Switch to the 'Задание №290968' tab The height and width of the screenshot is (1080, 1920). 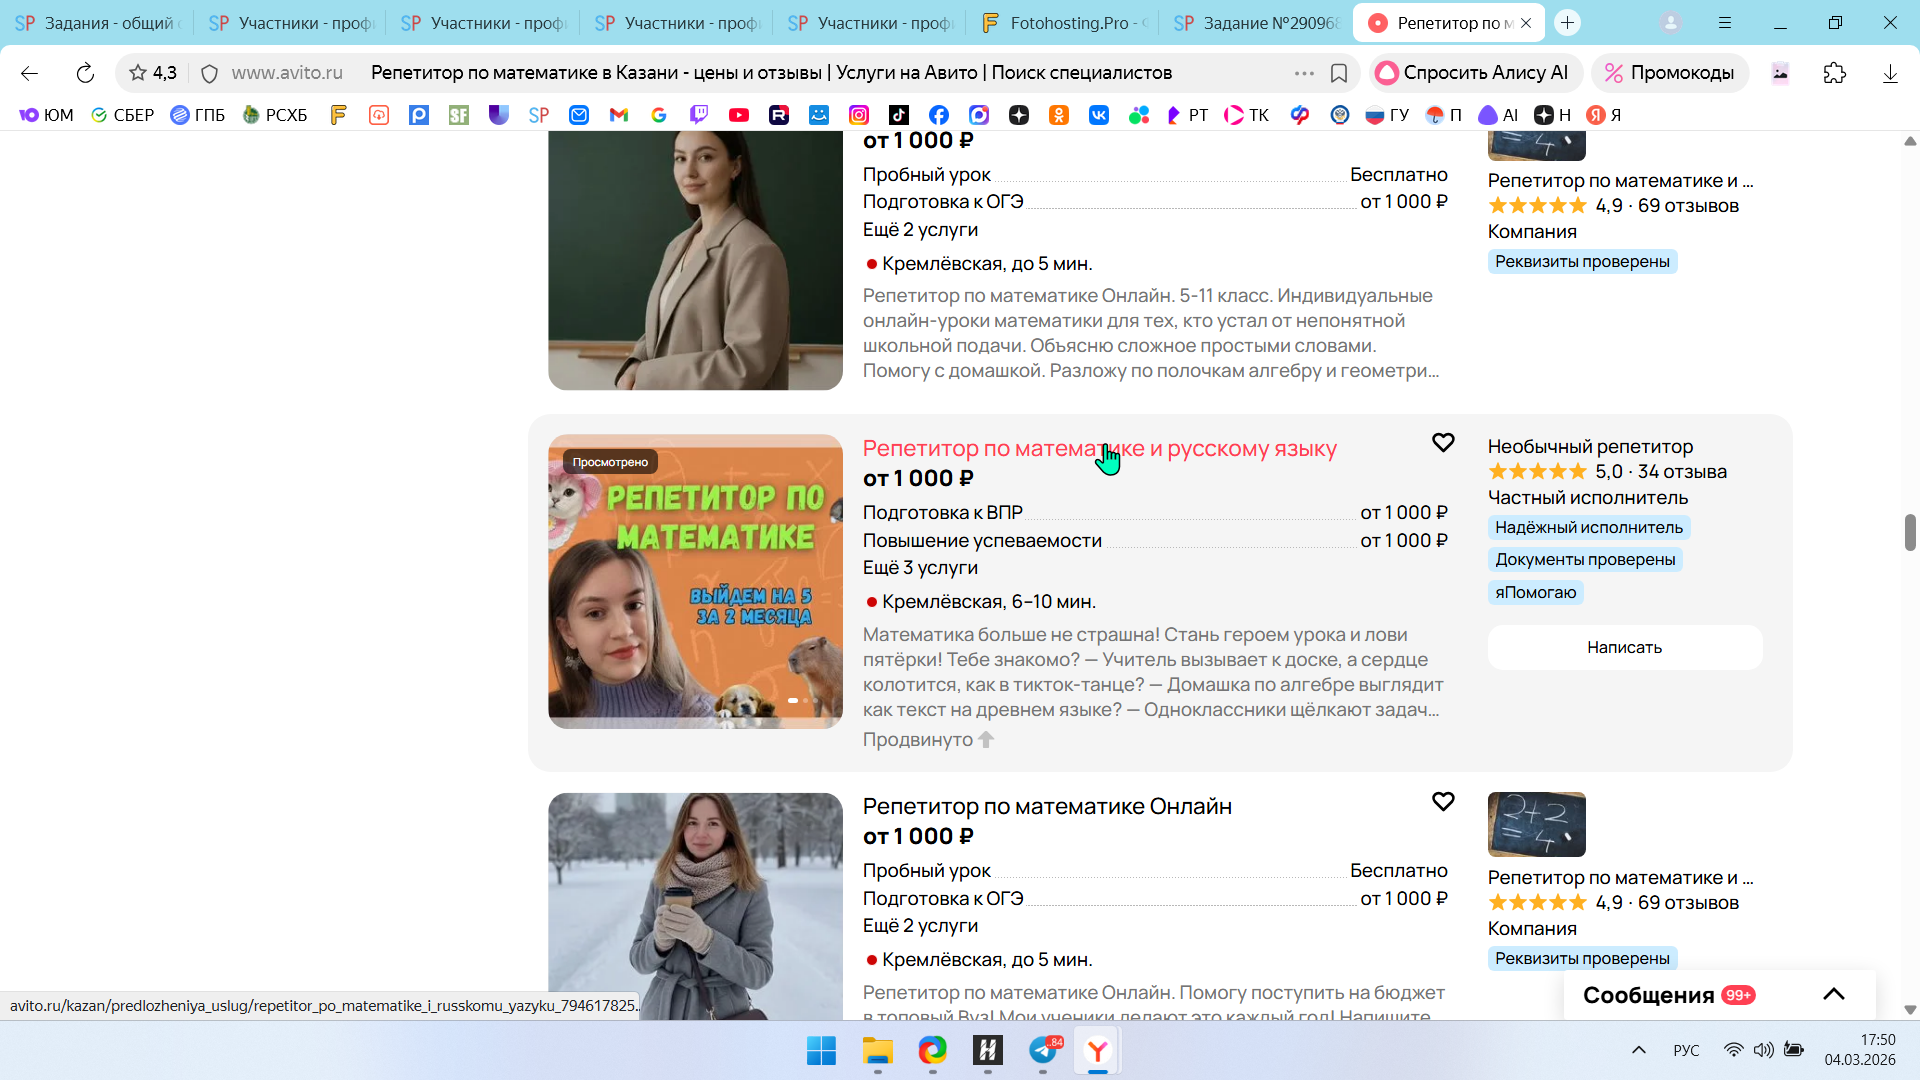[x=1257, y=23]
